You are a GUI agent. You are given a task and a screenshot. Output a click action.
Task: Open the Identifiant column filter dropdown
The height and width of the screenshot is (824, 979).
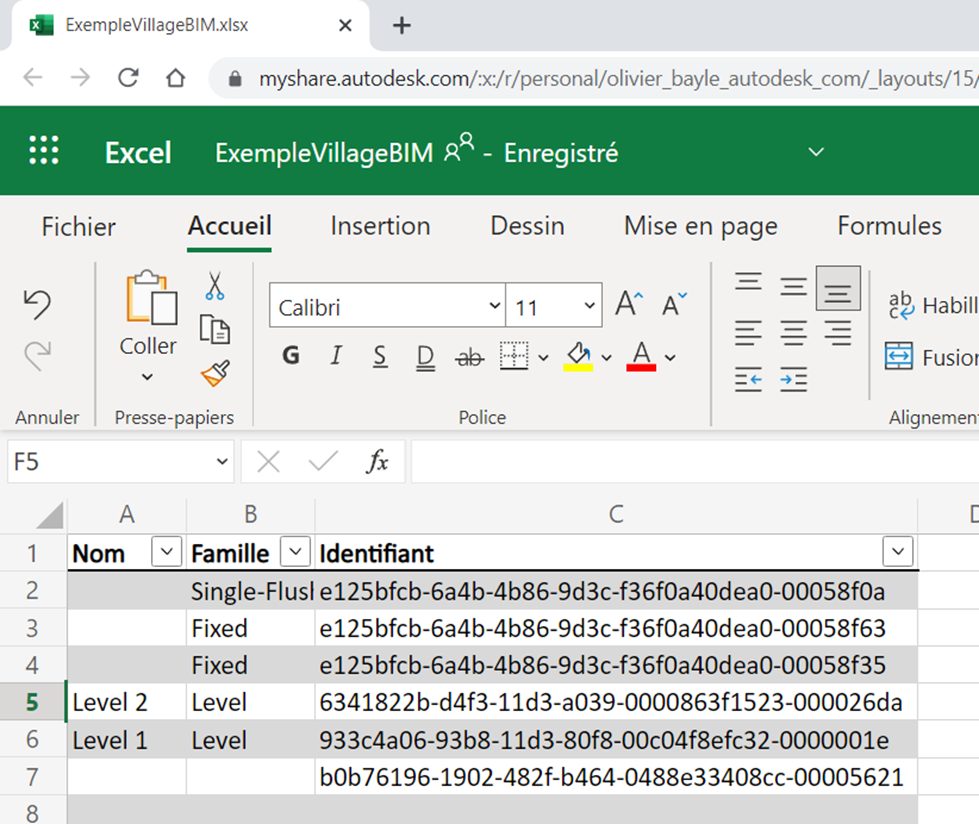(898, 552)
